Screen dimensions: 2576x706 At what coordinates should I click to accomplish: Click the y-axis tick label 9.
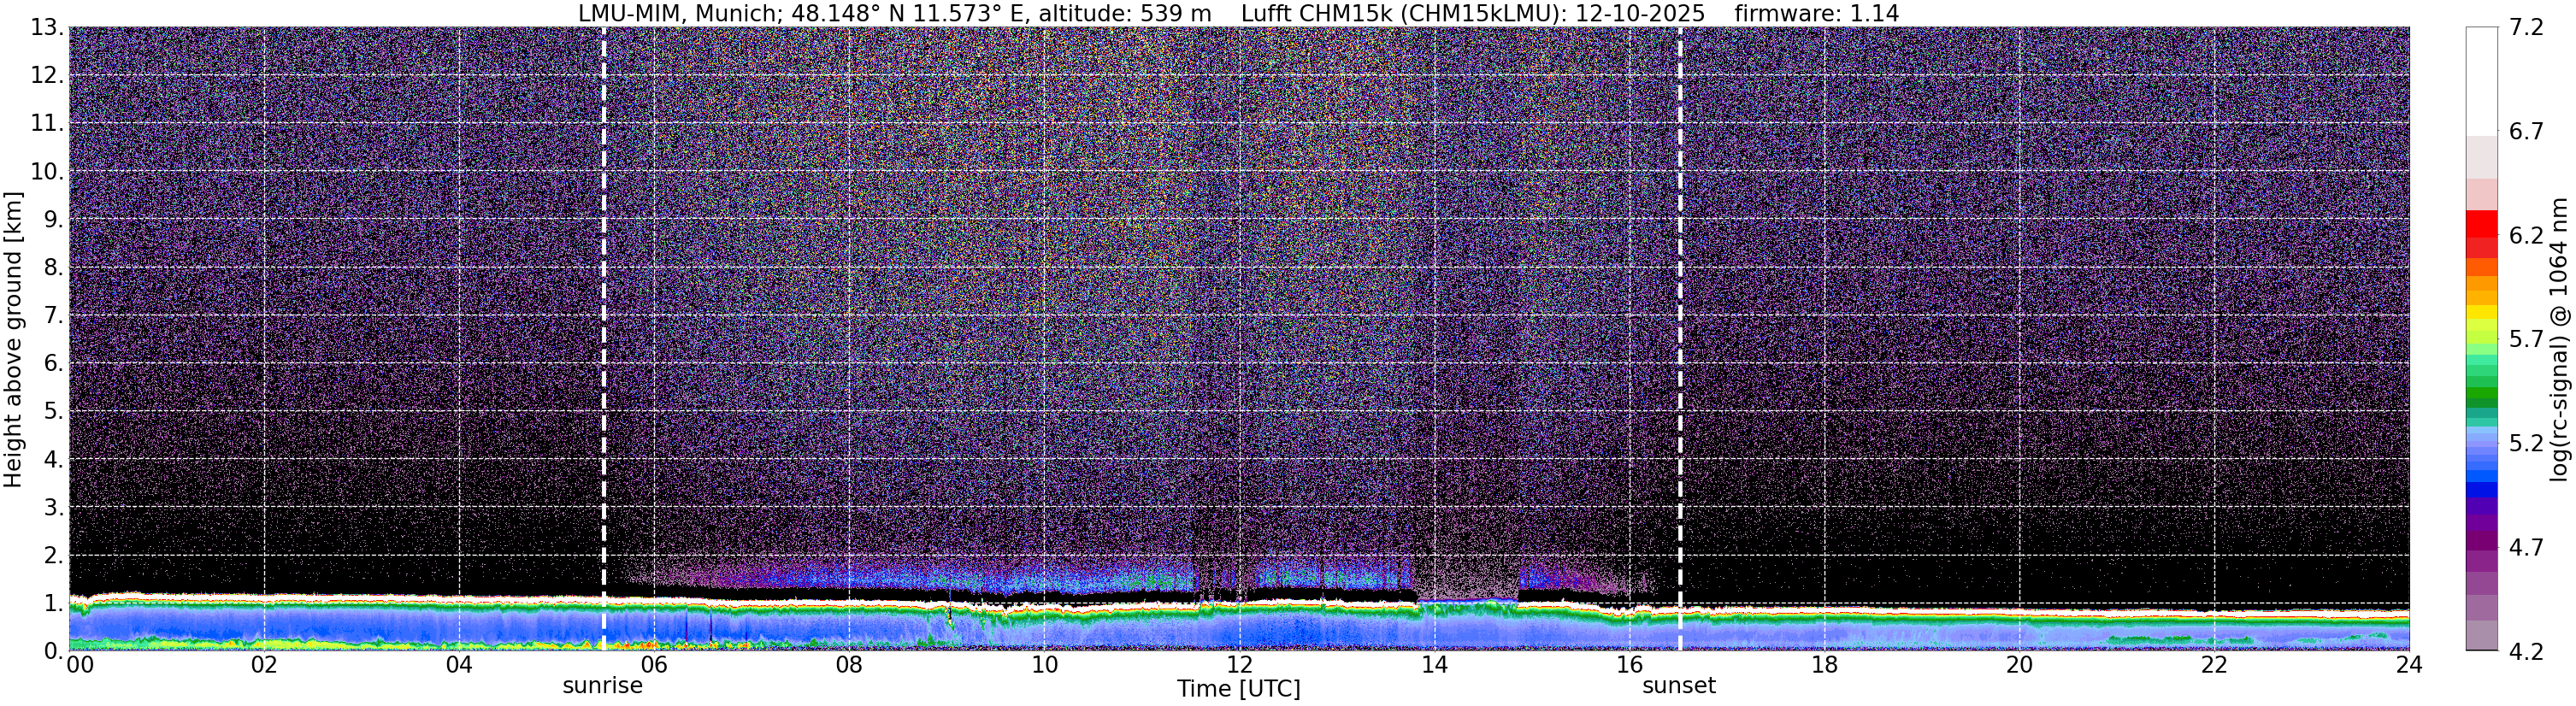55,220
